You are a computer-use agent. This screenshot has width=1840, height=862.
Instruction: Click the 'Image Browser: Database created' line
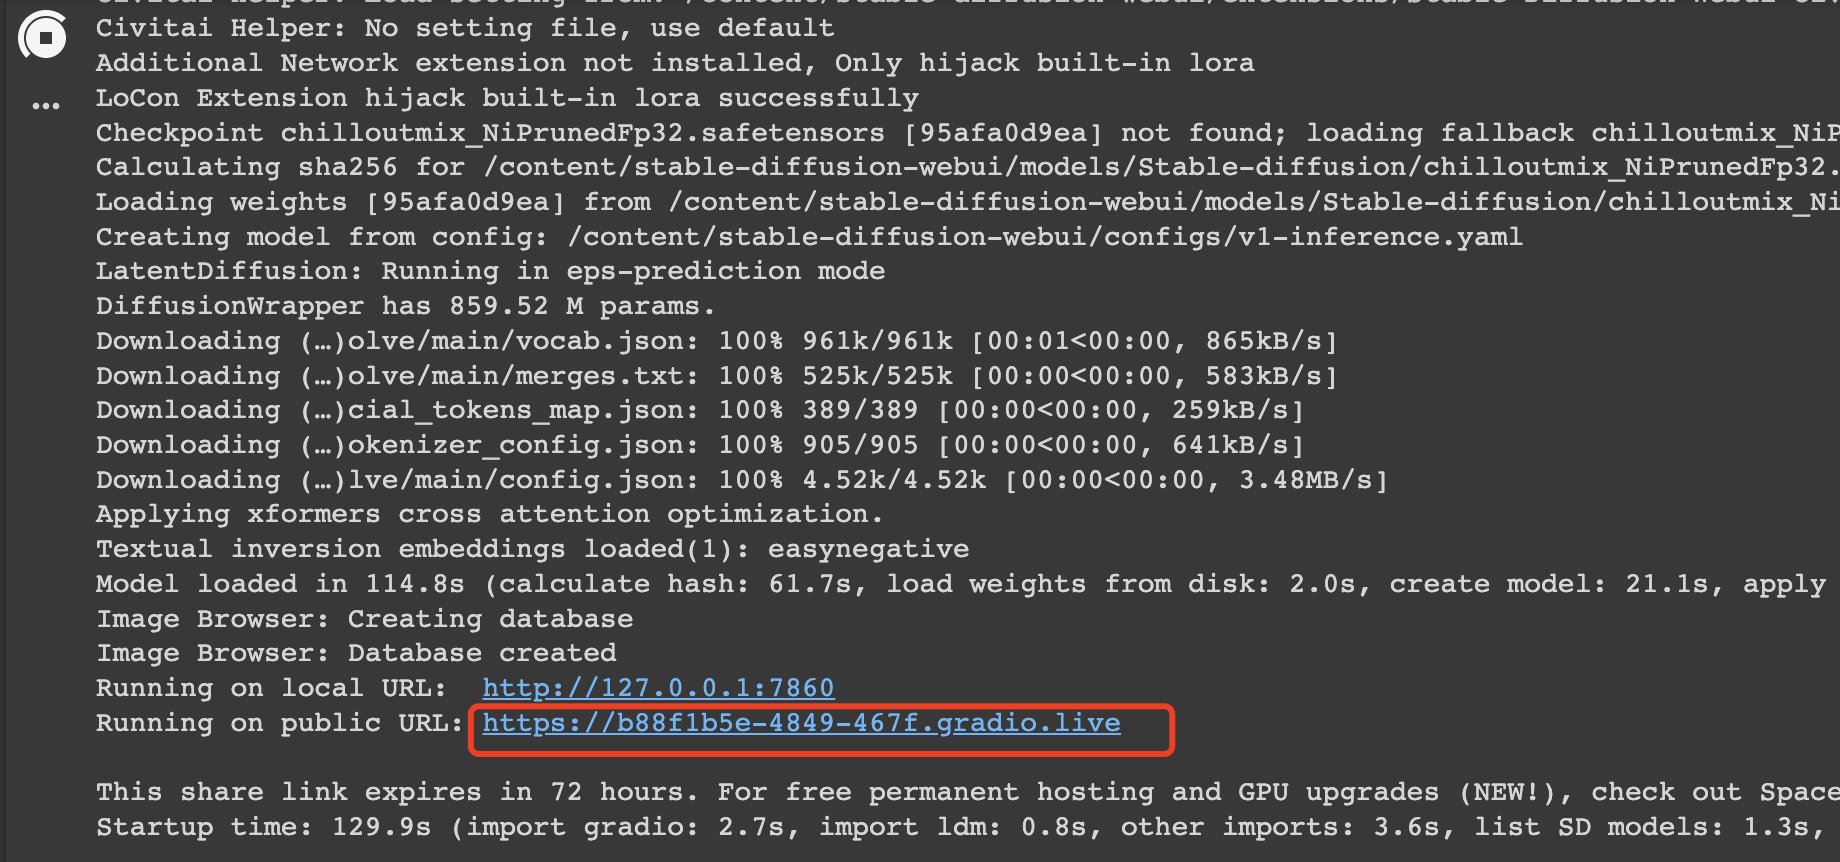pos(356,653)
